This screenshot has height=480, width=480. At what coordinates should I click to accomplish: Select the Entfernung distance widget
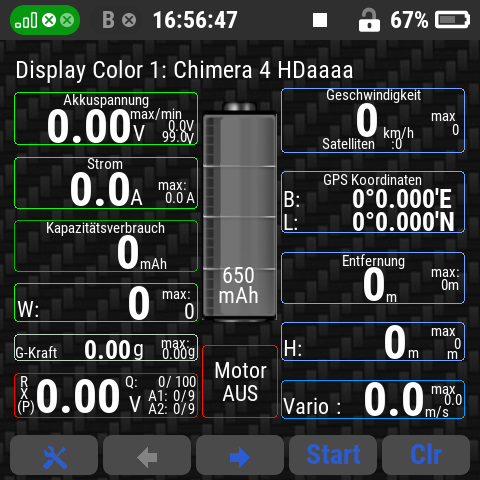tap(373, 278)
